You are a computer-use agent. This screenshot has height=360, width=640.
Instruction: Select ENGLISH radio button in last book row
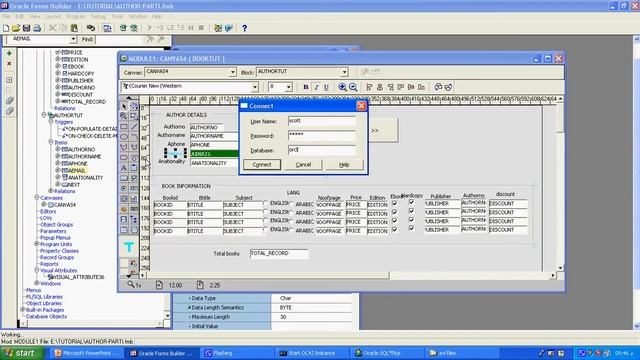coord(266,229)
